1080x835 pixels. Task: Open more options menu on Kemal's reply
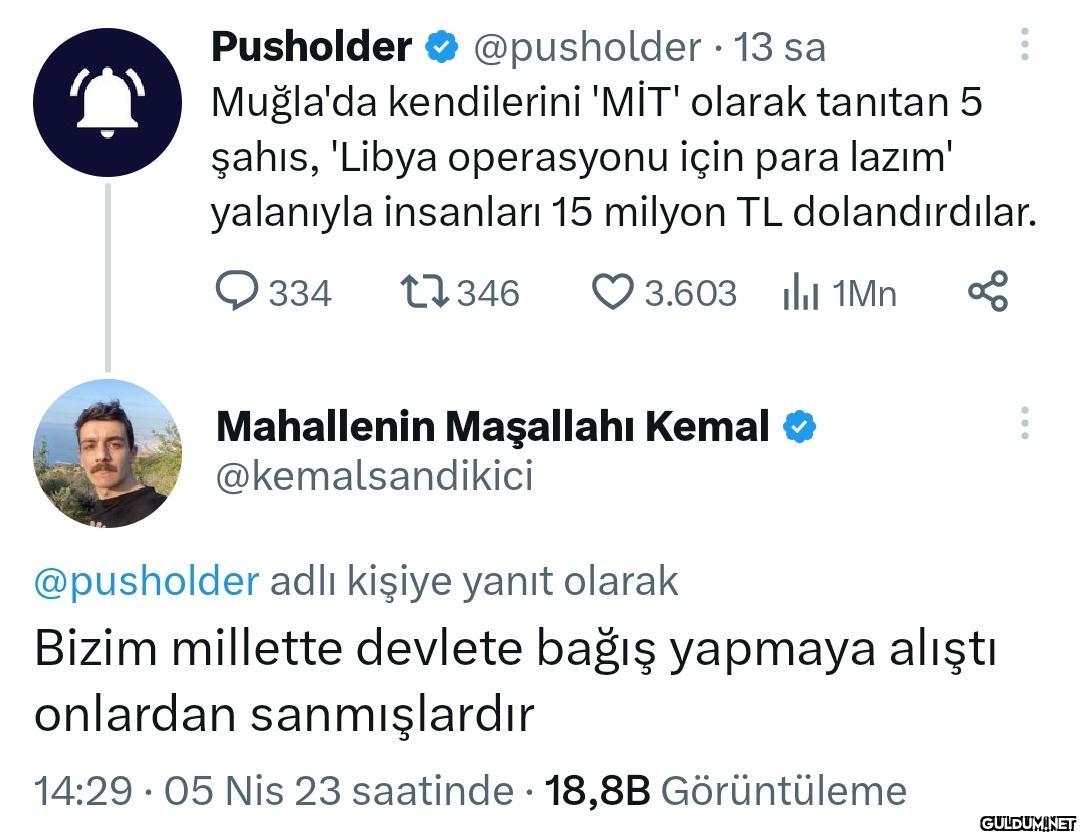(1025, 424)
